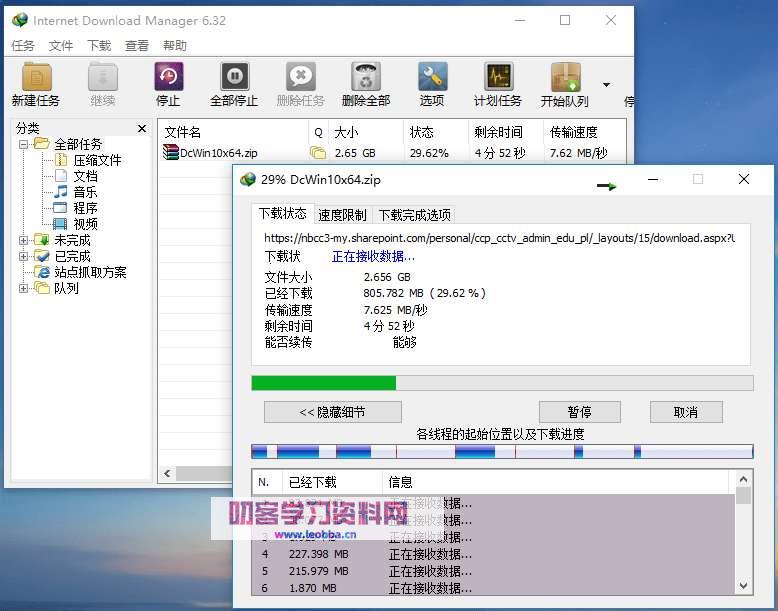Open the 任务 menu
The height and width of the screenshot is (611, 778).
pyautogui.click(x=23, y=46)
